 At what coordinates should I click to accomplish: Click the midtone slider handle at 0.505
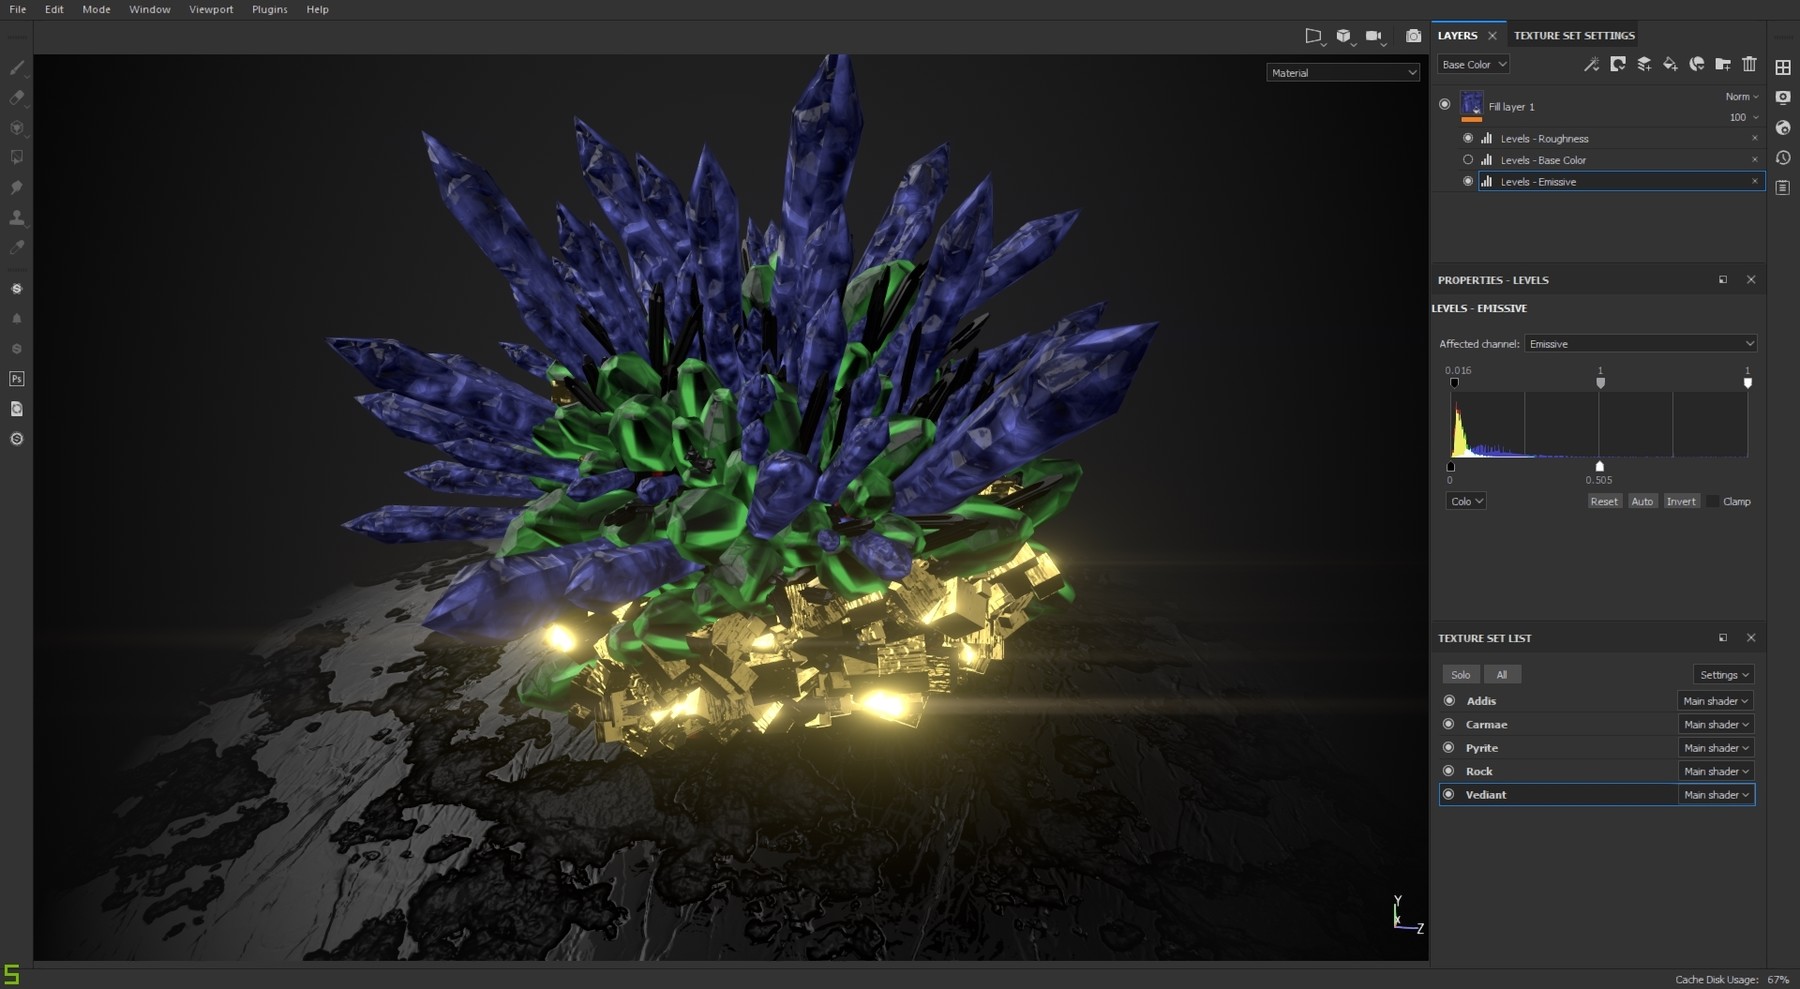pos(1600,466)
